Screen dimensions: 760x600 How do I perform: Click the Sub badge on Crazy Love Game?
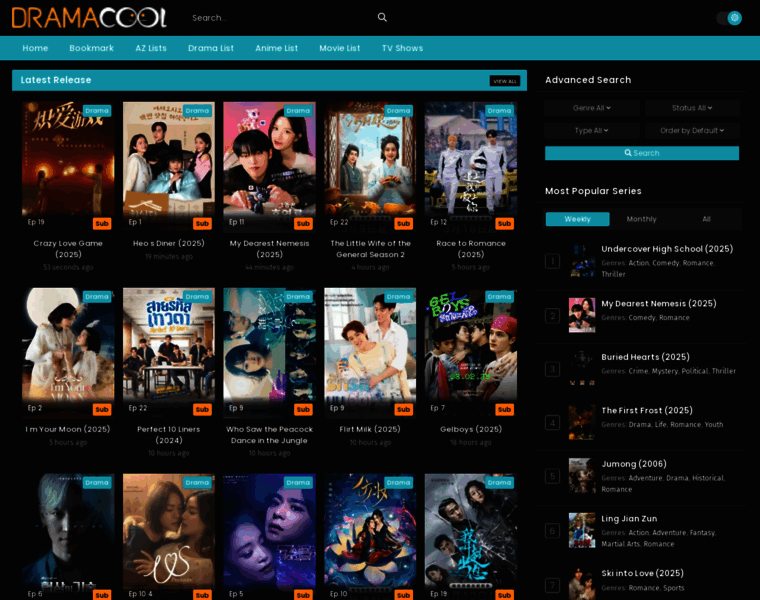[102, 223]
